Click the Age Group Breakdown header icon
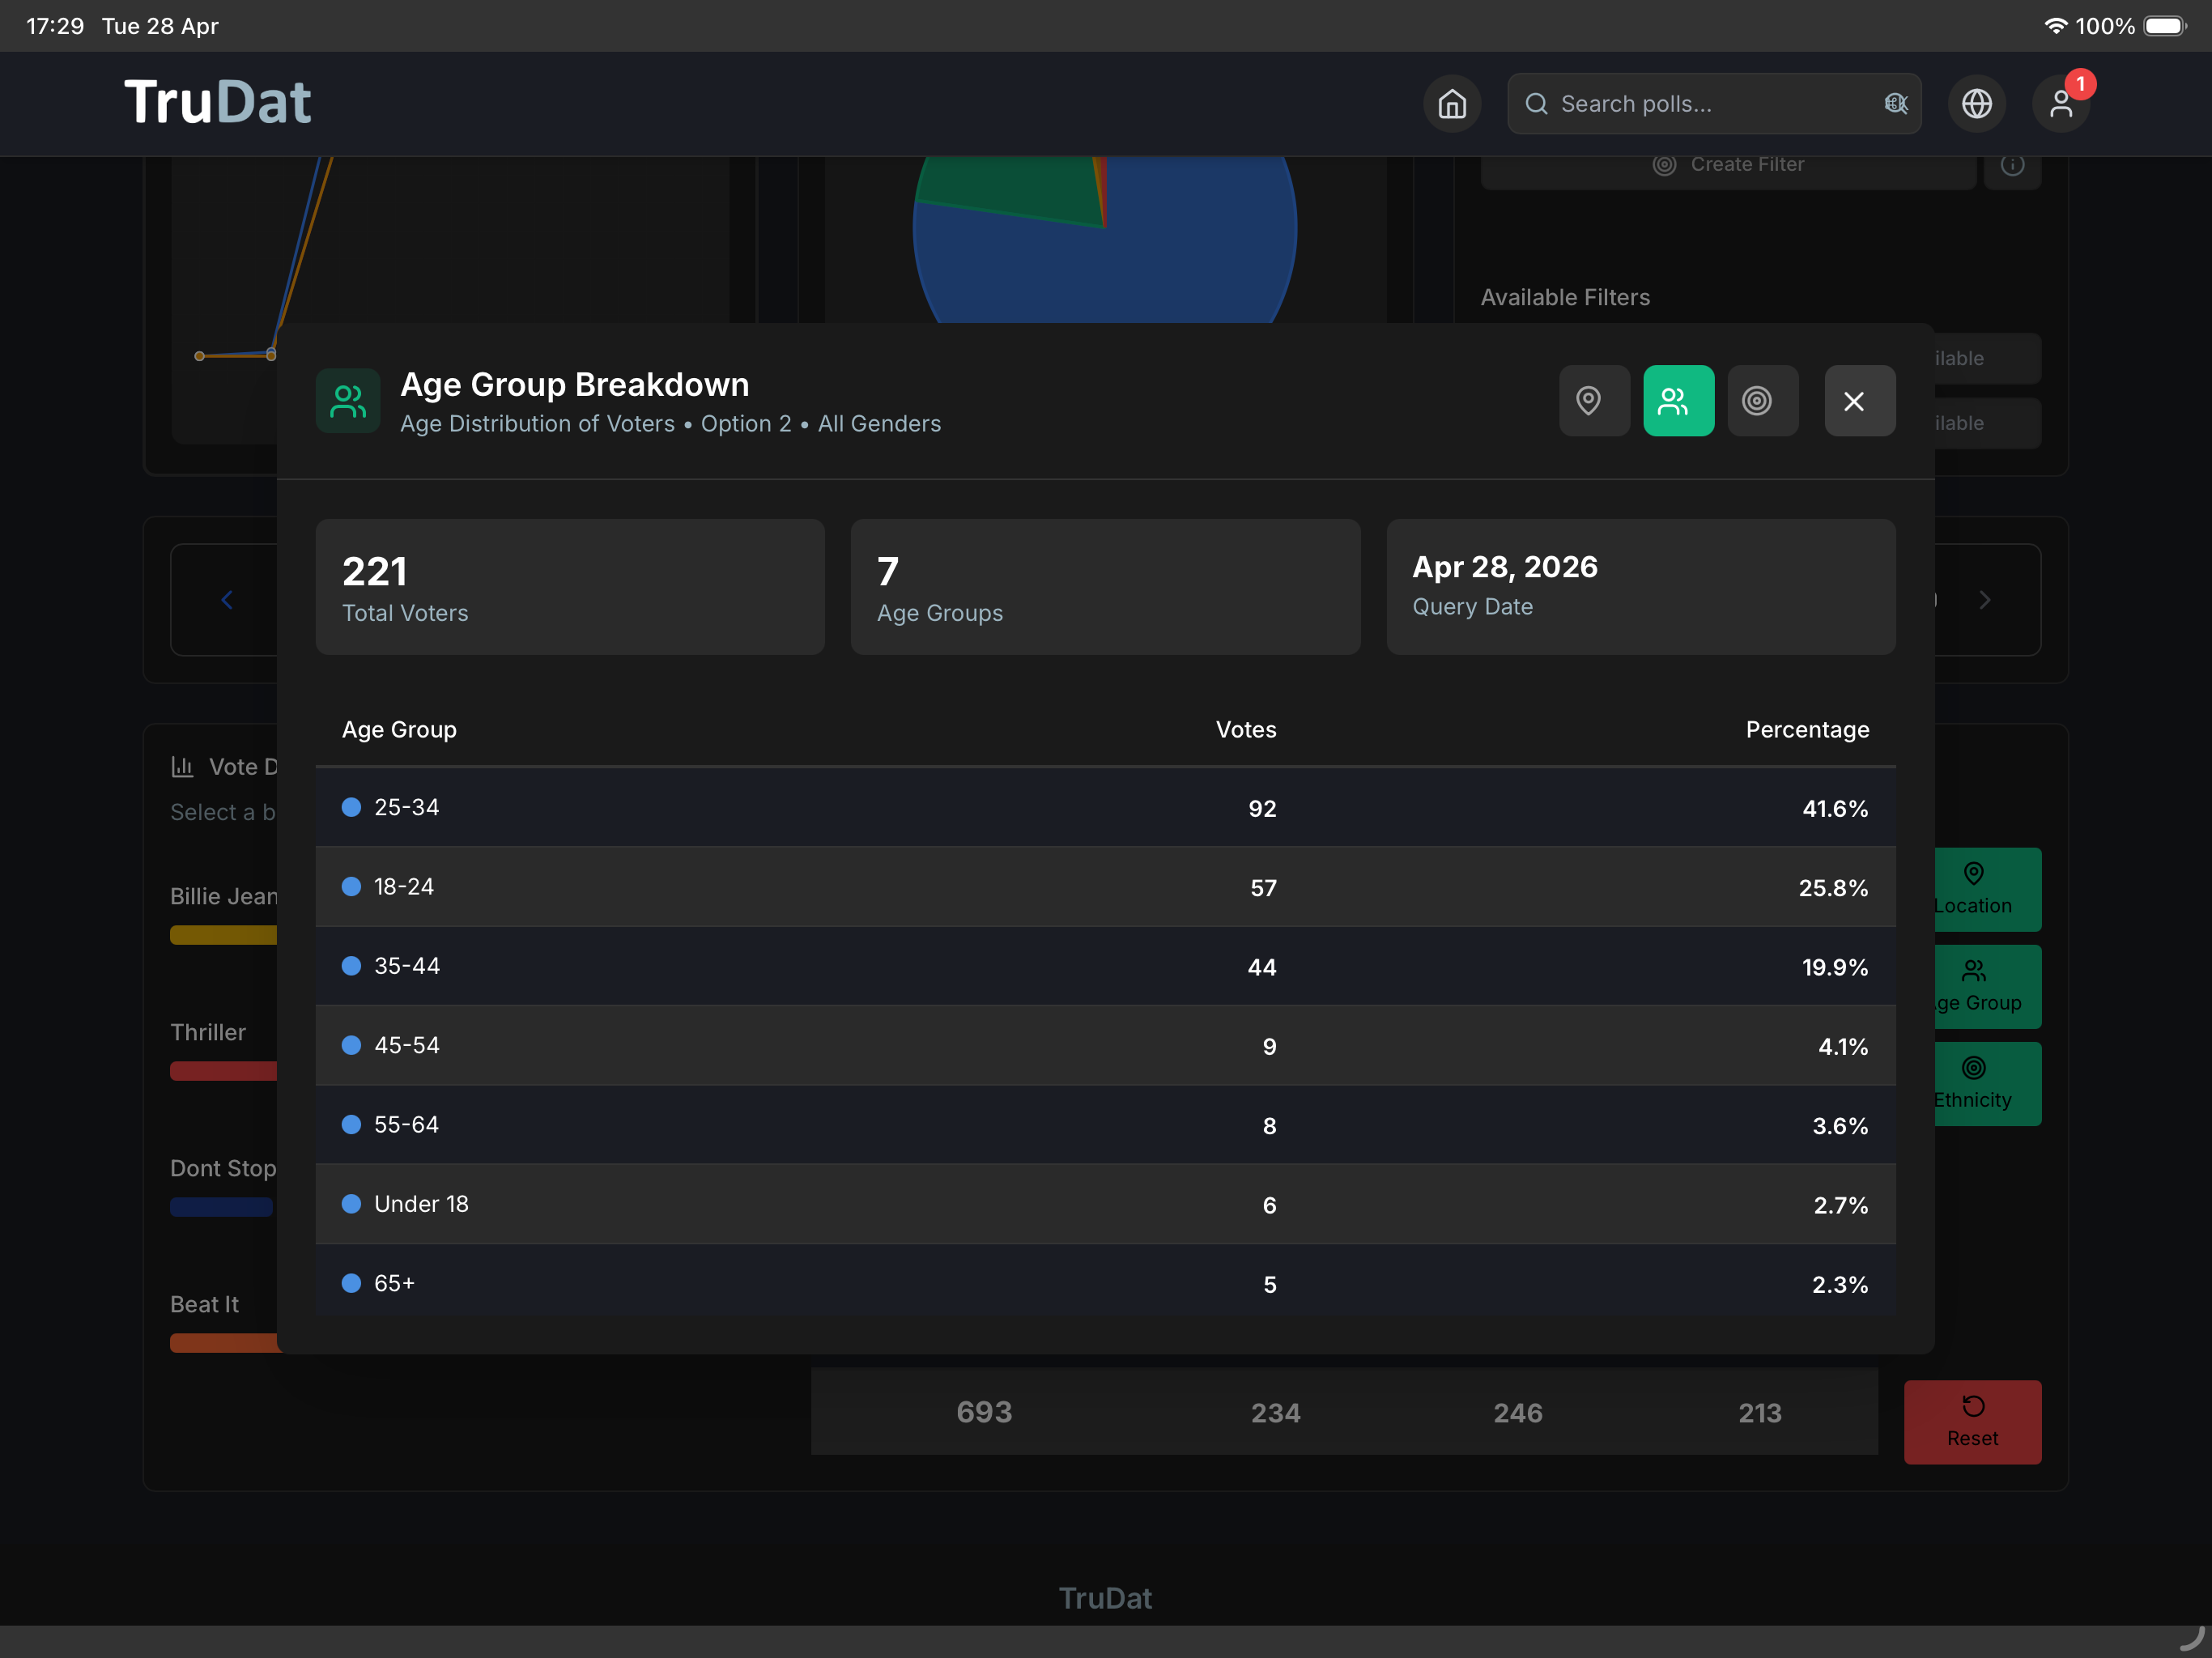The height and width of the screenshot is (1658, 2212). click(x=348, y=401)
